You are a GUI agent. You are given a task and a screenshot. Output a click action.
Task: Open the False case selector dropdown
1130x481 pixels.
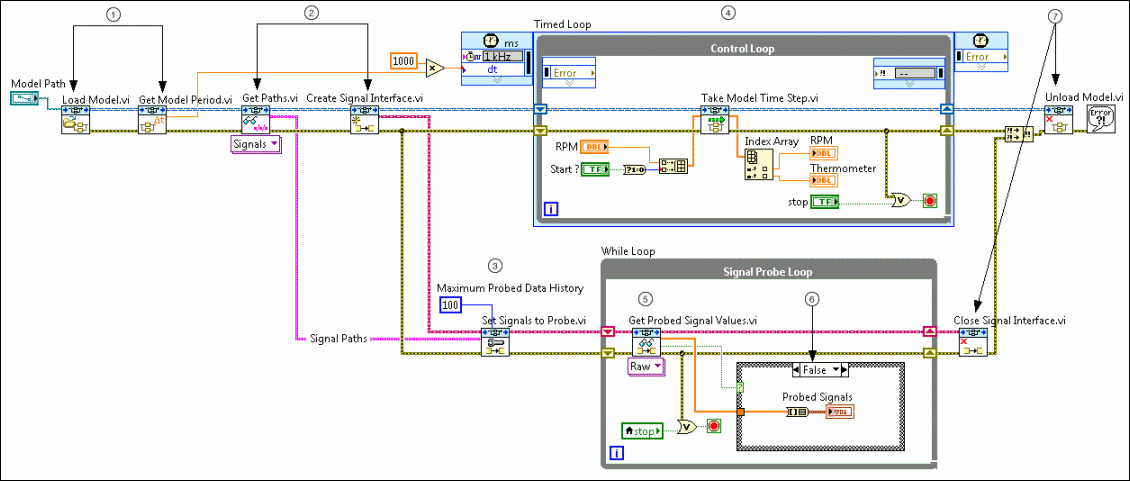tap(819, 370)
